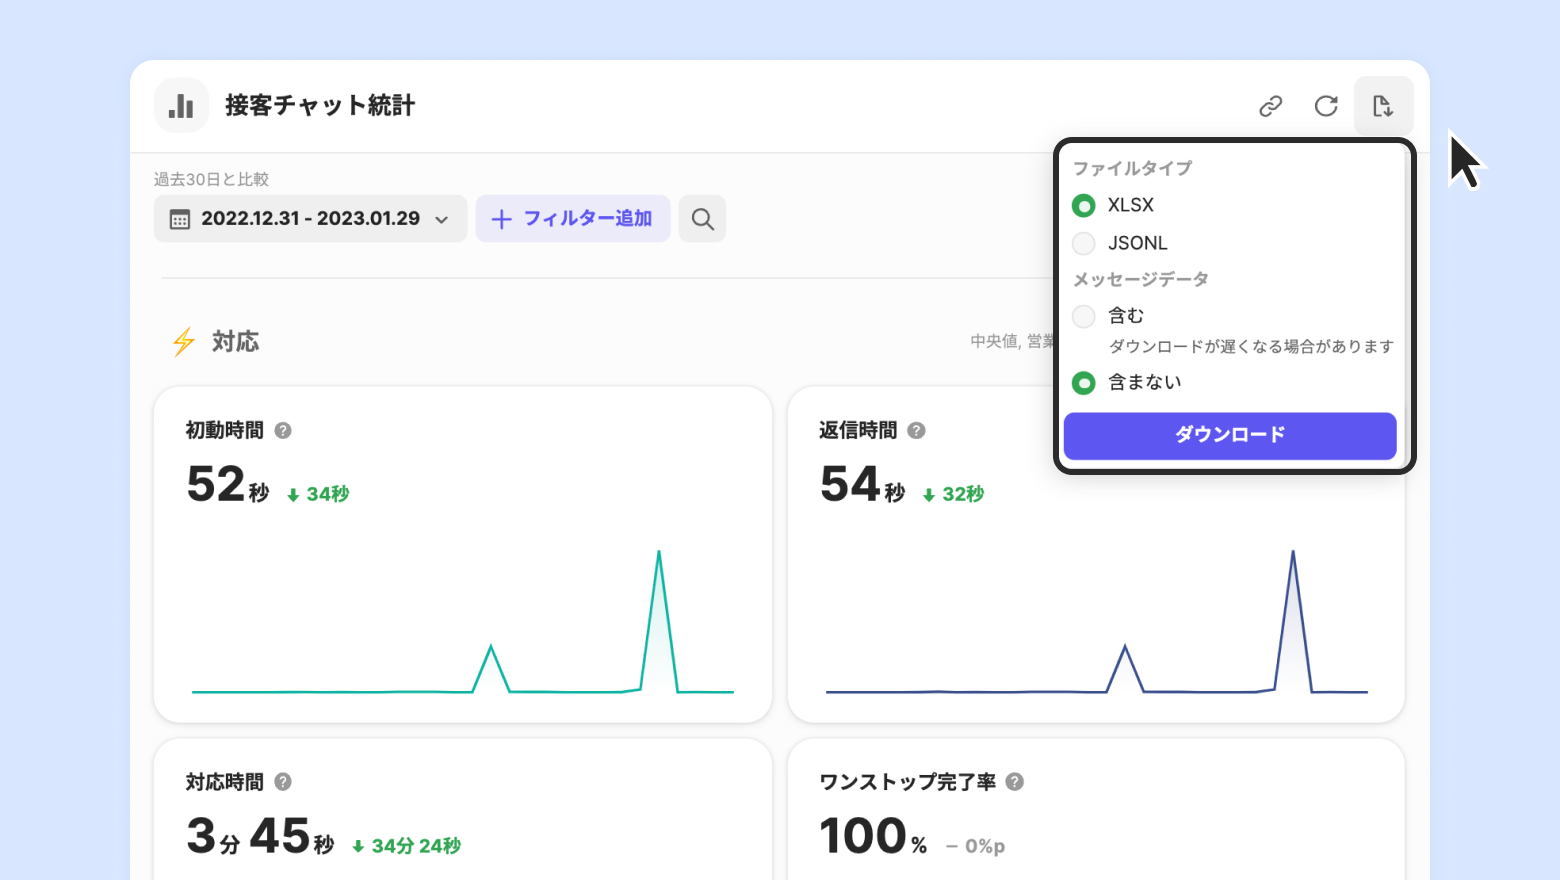Viewport: 1560px width, 880px height.
Task: Click the bar chart statistics icon
Action: point(181,106)
